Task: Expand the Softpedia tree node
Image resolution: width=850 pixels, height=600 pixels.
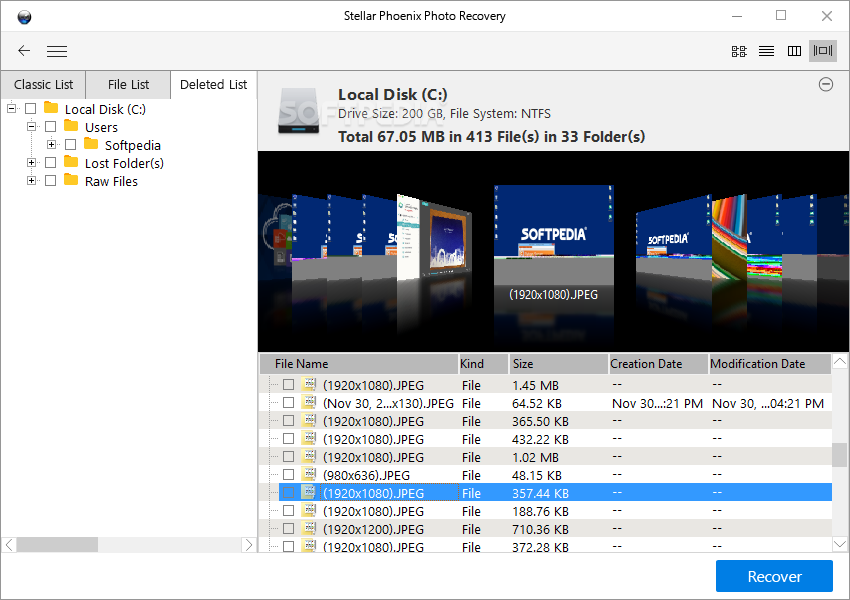Action: click(x=51, y=144)
